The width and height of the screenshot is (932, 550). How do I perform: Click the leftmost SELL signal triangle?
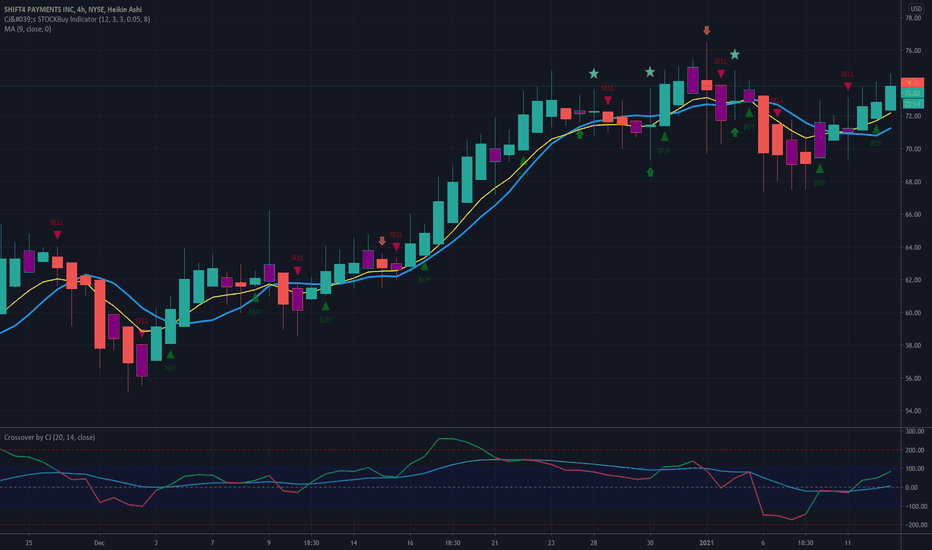pyautogui.click(x=57, y=235)
